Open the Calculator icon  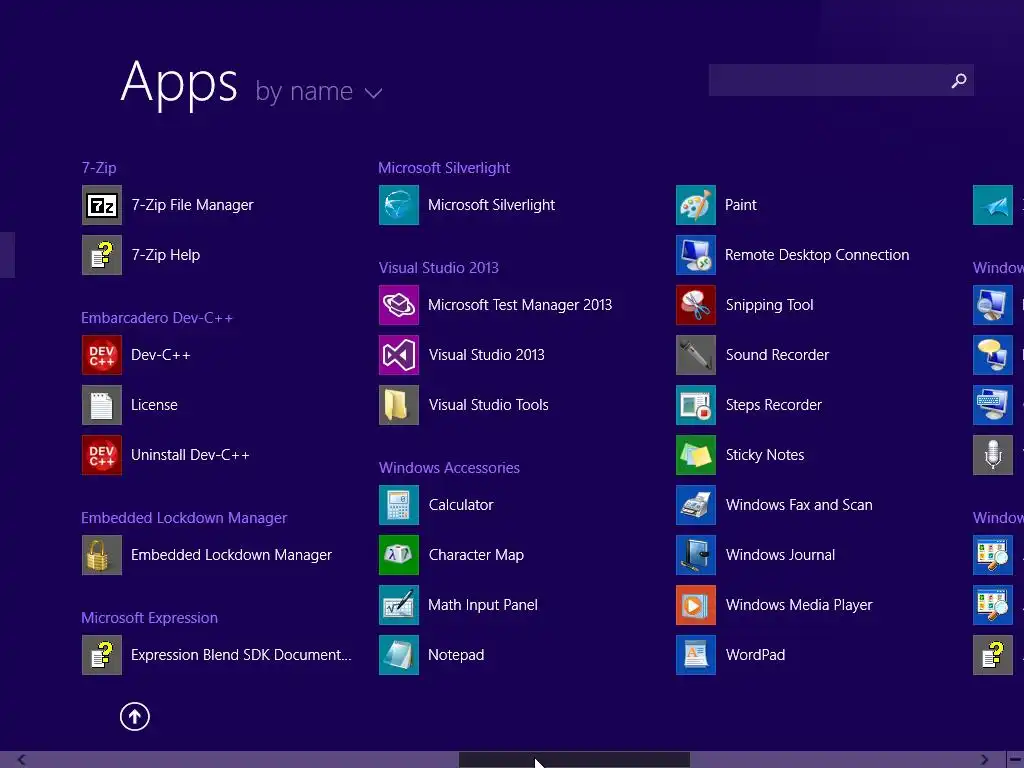coord(399,505)
